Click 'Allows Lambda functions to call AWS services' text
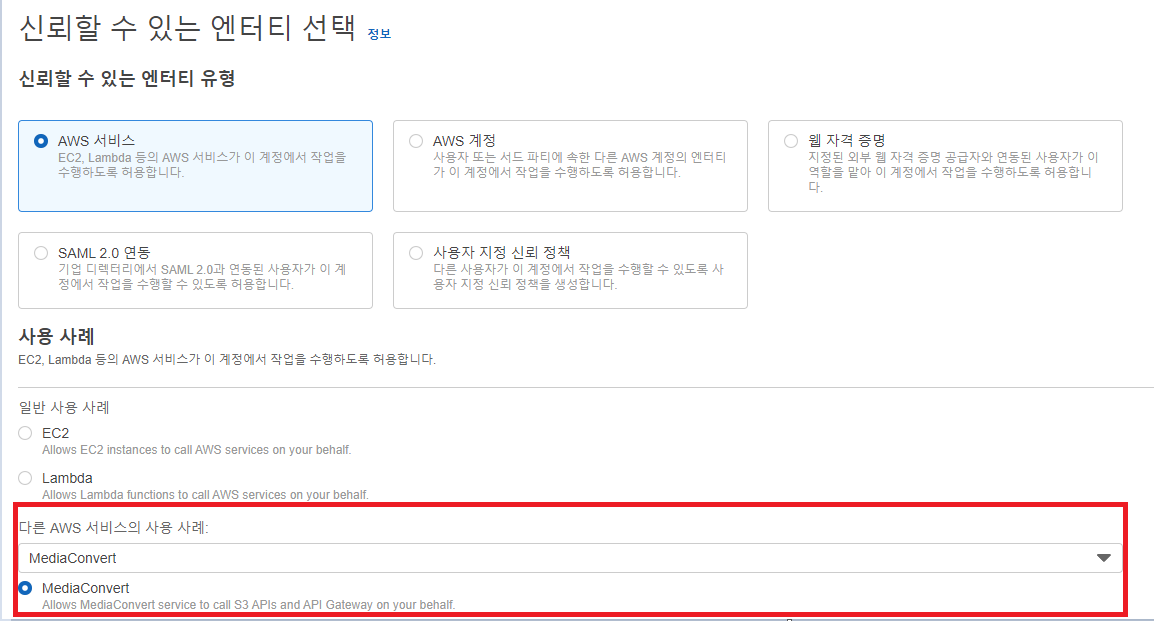Image resolution: width=1154 pixels, height=621 pixels. pos(205,494)
